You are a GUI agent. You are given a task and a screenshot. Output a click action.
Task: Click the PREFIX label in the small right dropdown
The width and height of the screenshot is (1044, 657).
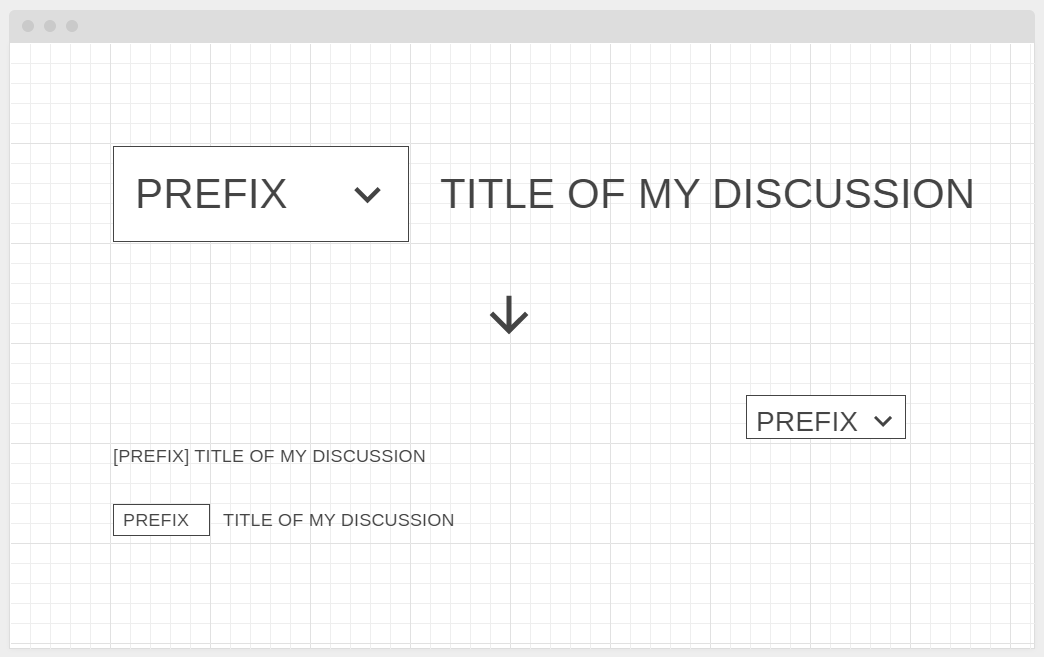806,422
